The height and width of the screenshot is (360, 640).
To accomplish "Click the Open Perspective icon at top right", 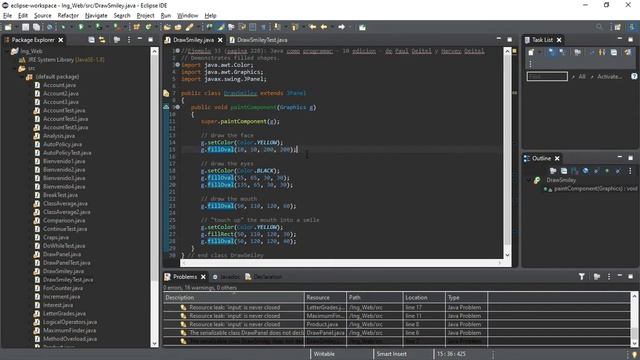I will (x=618, y=27).
